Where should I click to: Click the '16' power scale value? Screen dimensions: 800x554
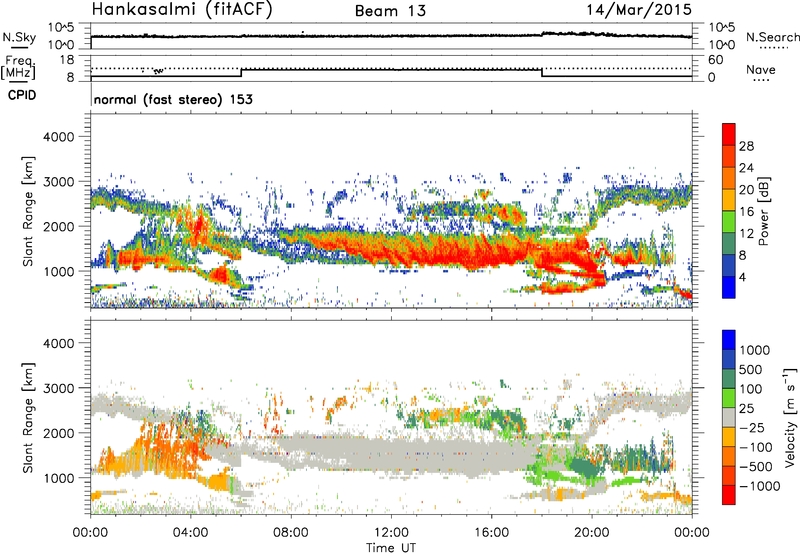(x=746, y=212)
